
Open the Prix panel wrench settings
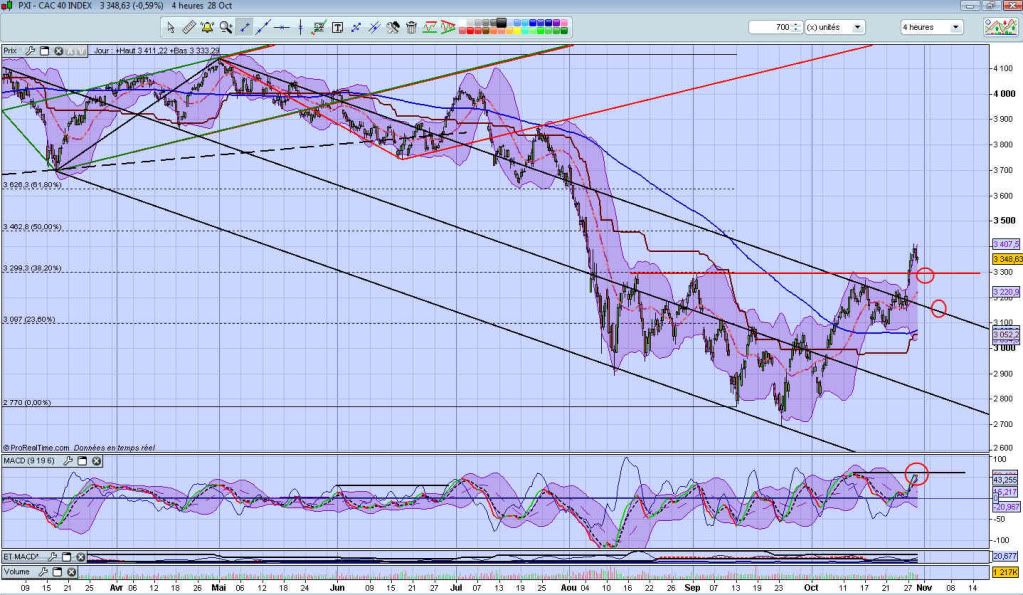coord(30,50)
